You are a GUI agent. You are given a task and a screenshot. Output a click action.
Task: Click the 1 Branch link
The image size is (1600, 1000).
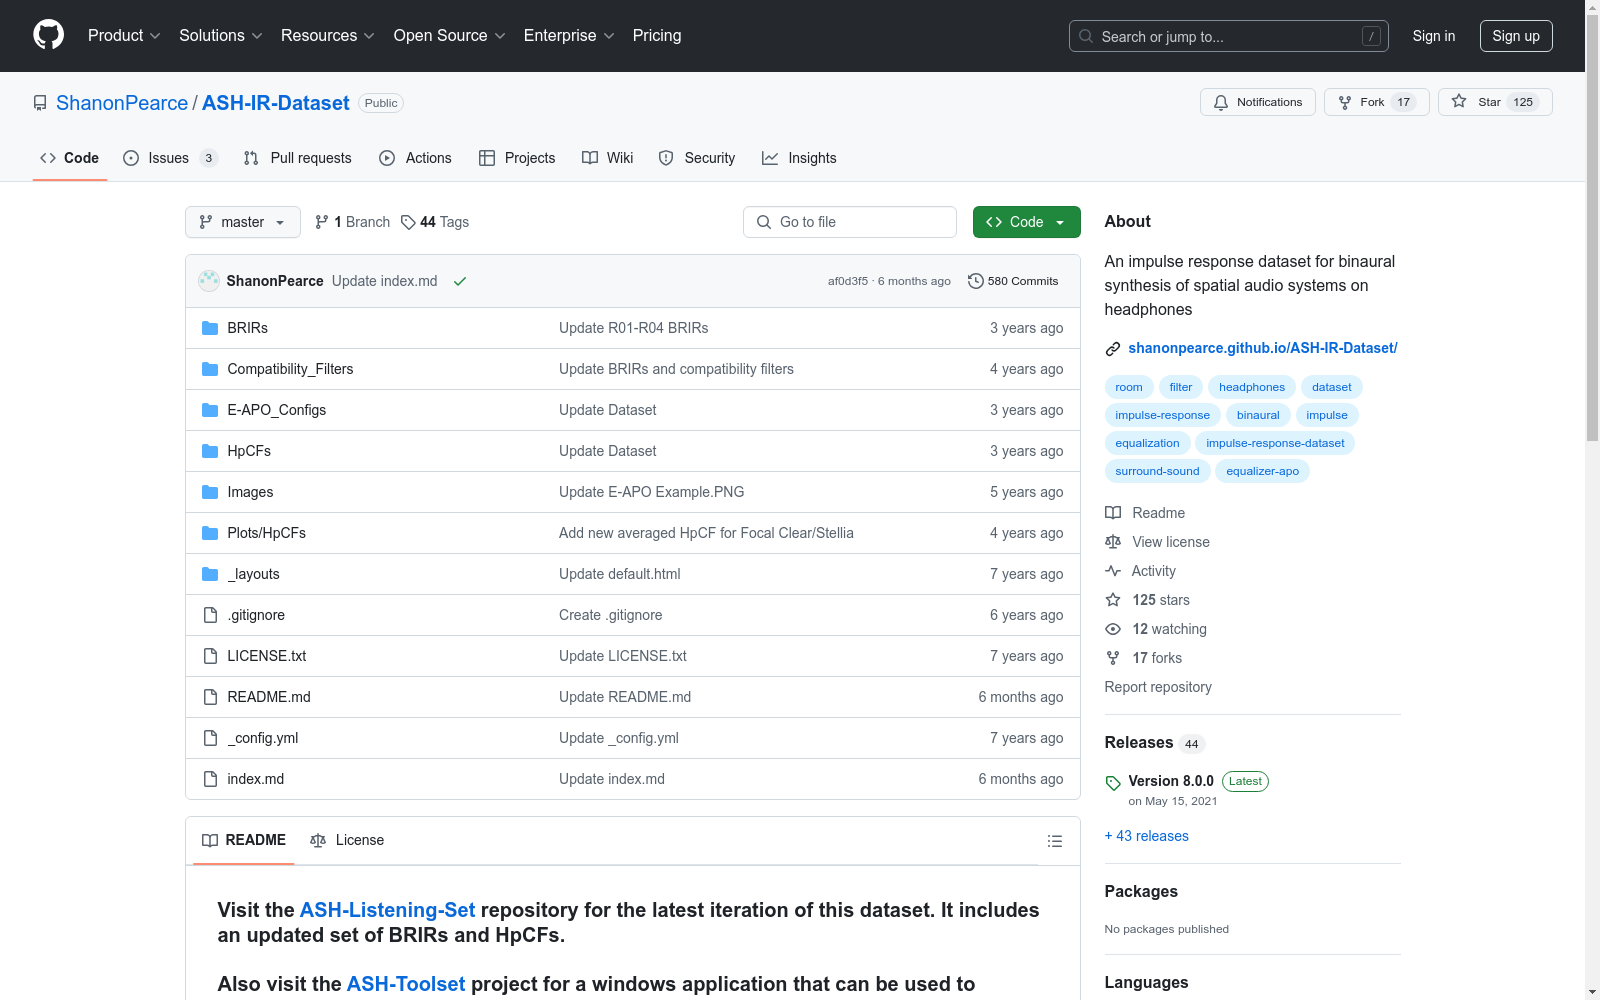coord(352,222)
